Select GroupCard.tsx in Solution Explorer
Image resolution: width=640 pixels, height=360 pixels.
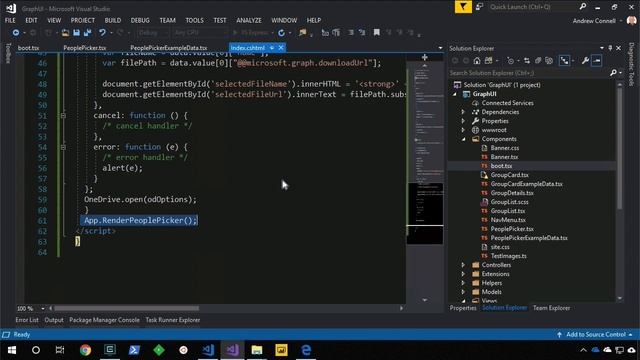tap(509, 175)
